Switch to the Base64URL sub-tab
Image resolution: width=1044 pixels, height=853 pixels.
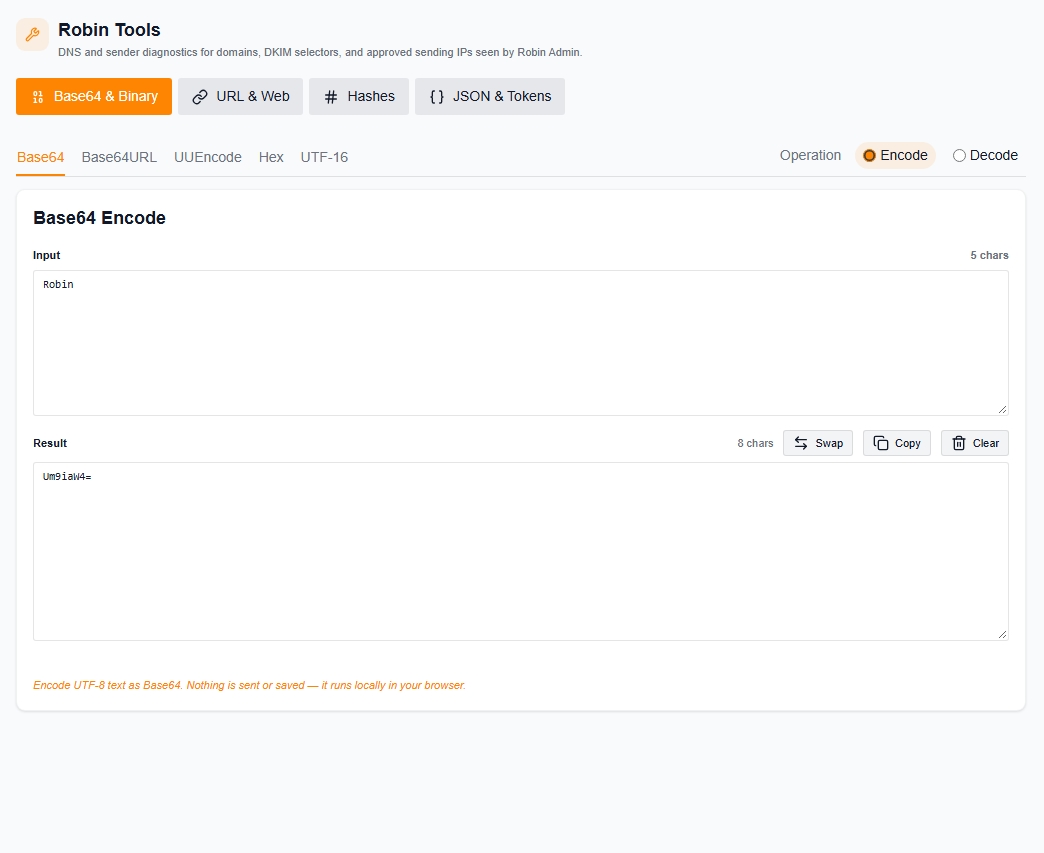119,158
